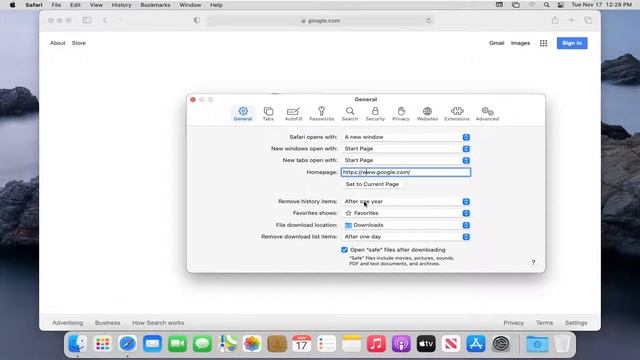Toggle the Safari sidebar button
Image resolution: width=640 pixels, height=360 pixels.
click(x=87, y=20)
